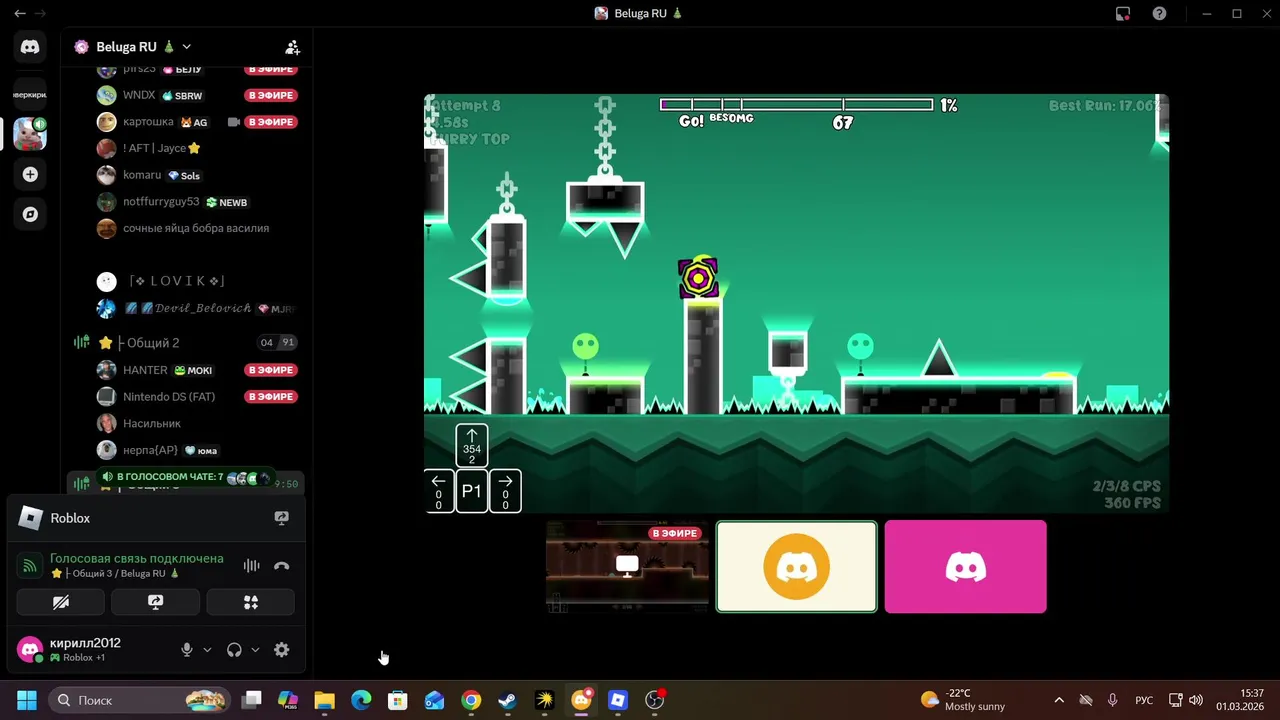1280x720 pixels.
Task: Click the Голосовая связь подключена status text
Action: [137, 558]
